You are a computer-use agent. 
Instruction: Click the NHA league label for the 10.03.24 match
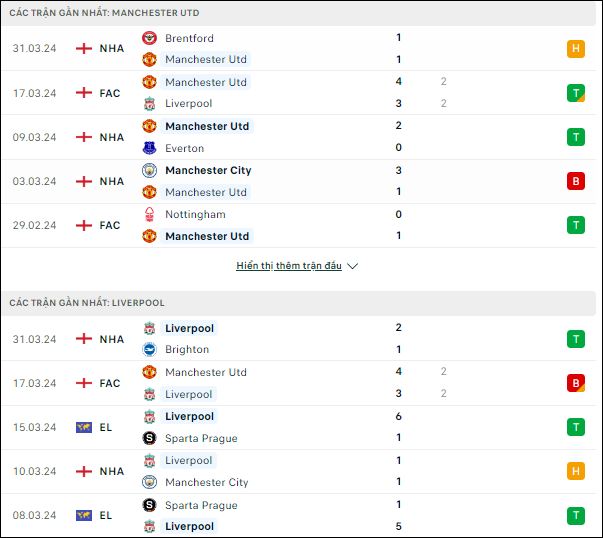click(x=112, y=471)
